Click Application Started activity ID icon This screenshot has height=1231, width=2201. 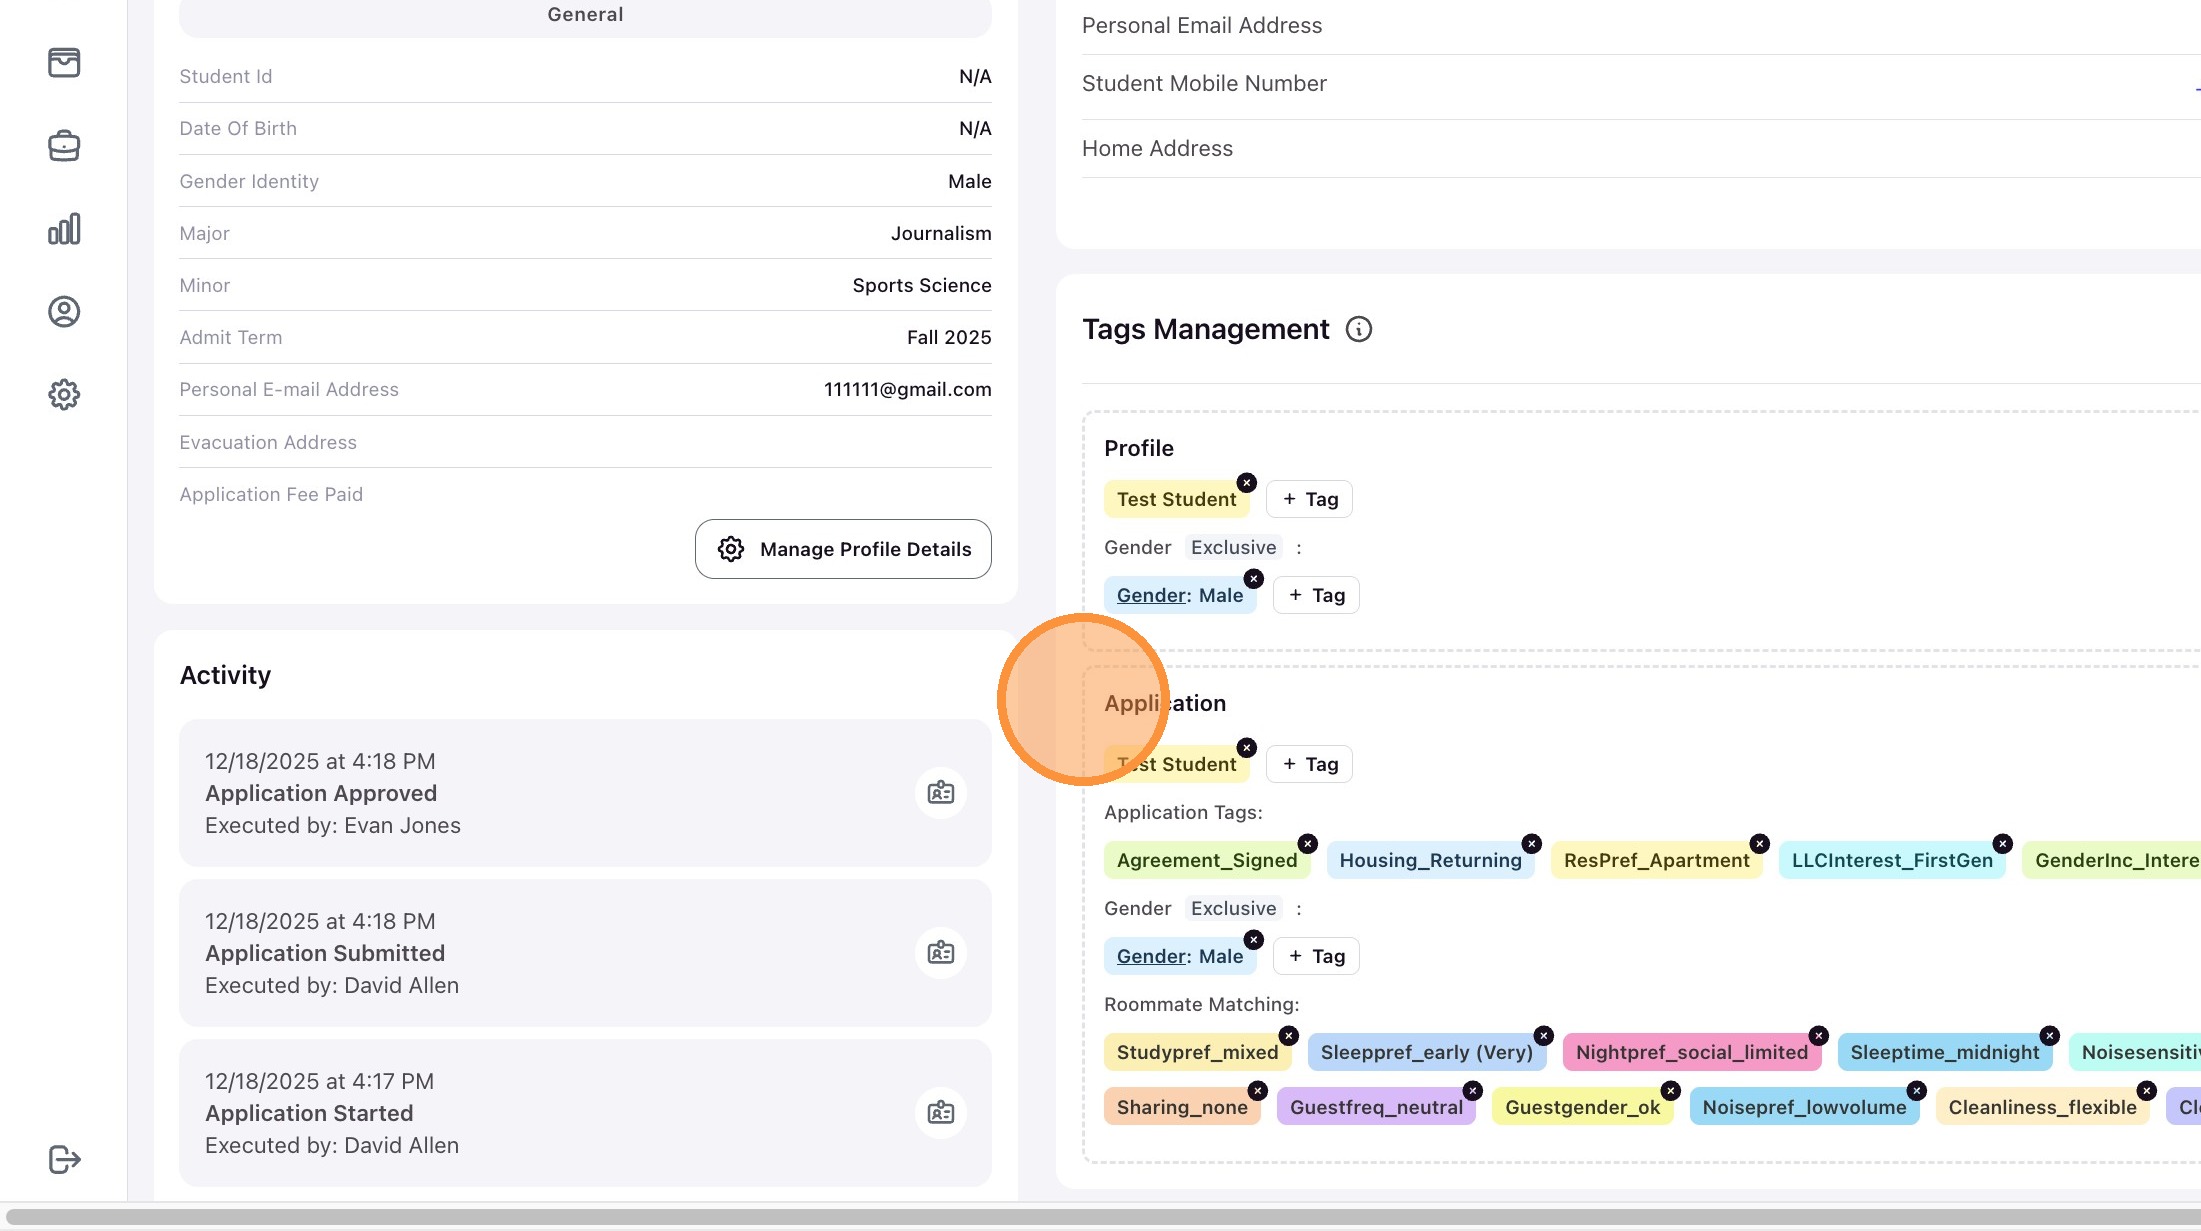click(x=940, y=1113)
